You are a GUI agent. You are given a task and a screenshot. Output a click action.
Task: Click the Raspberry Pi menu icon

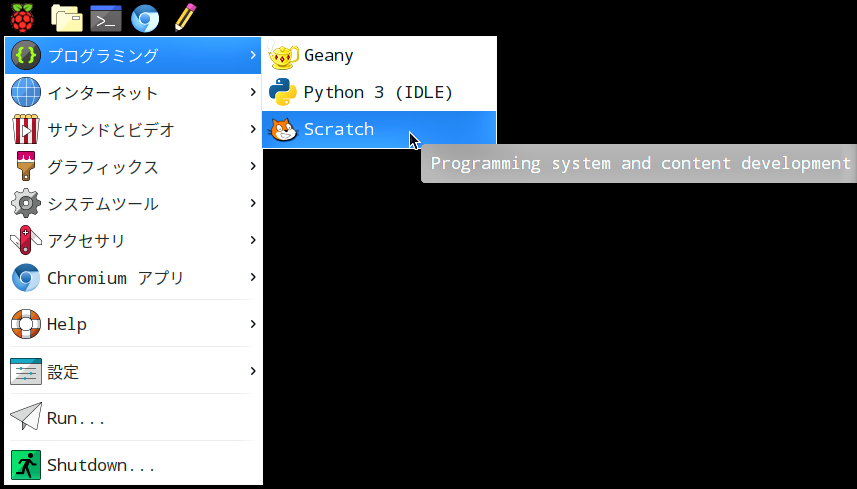21,17
